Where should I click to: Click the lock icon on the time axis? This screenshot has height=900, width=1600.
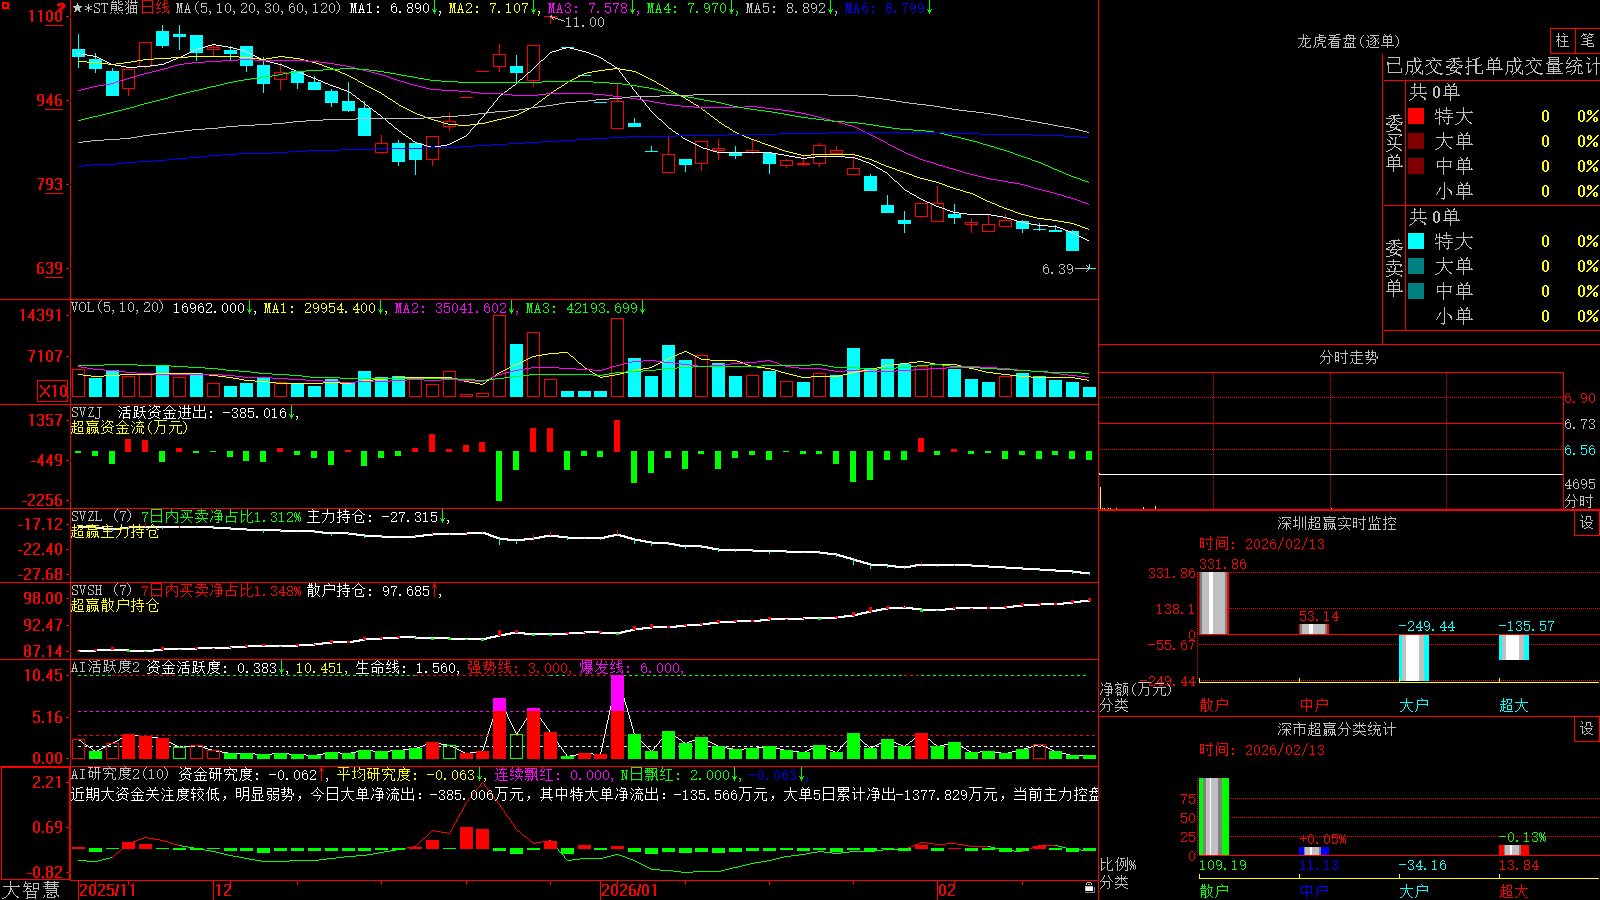click(1089, 888)
